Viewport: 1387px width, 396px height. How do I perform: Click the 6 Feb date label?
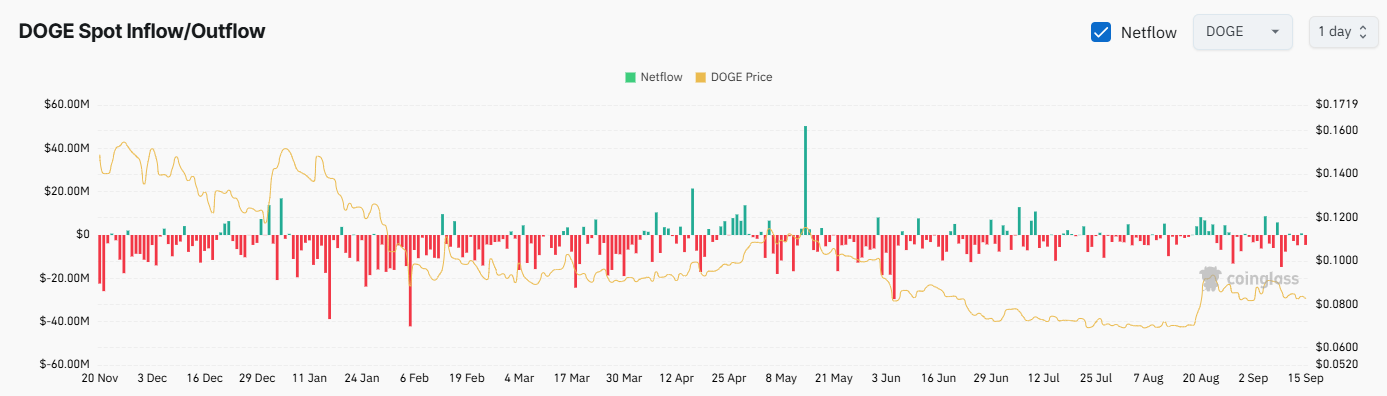point(414,379)
